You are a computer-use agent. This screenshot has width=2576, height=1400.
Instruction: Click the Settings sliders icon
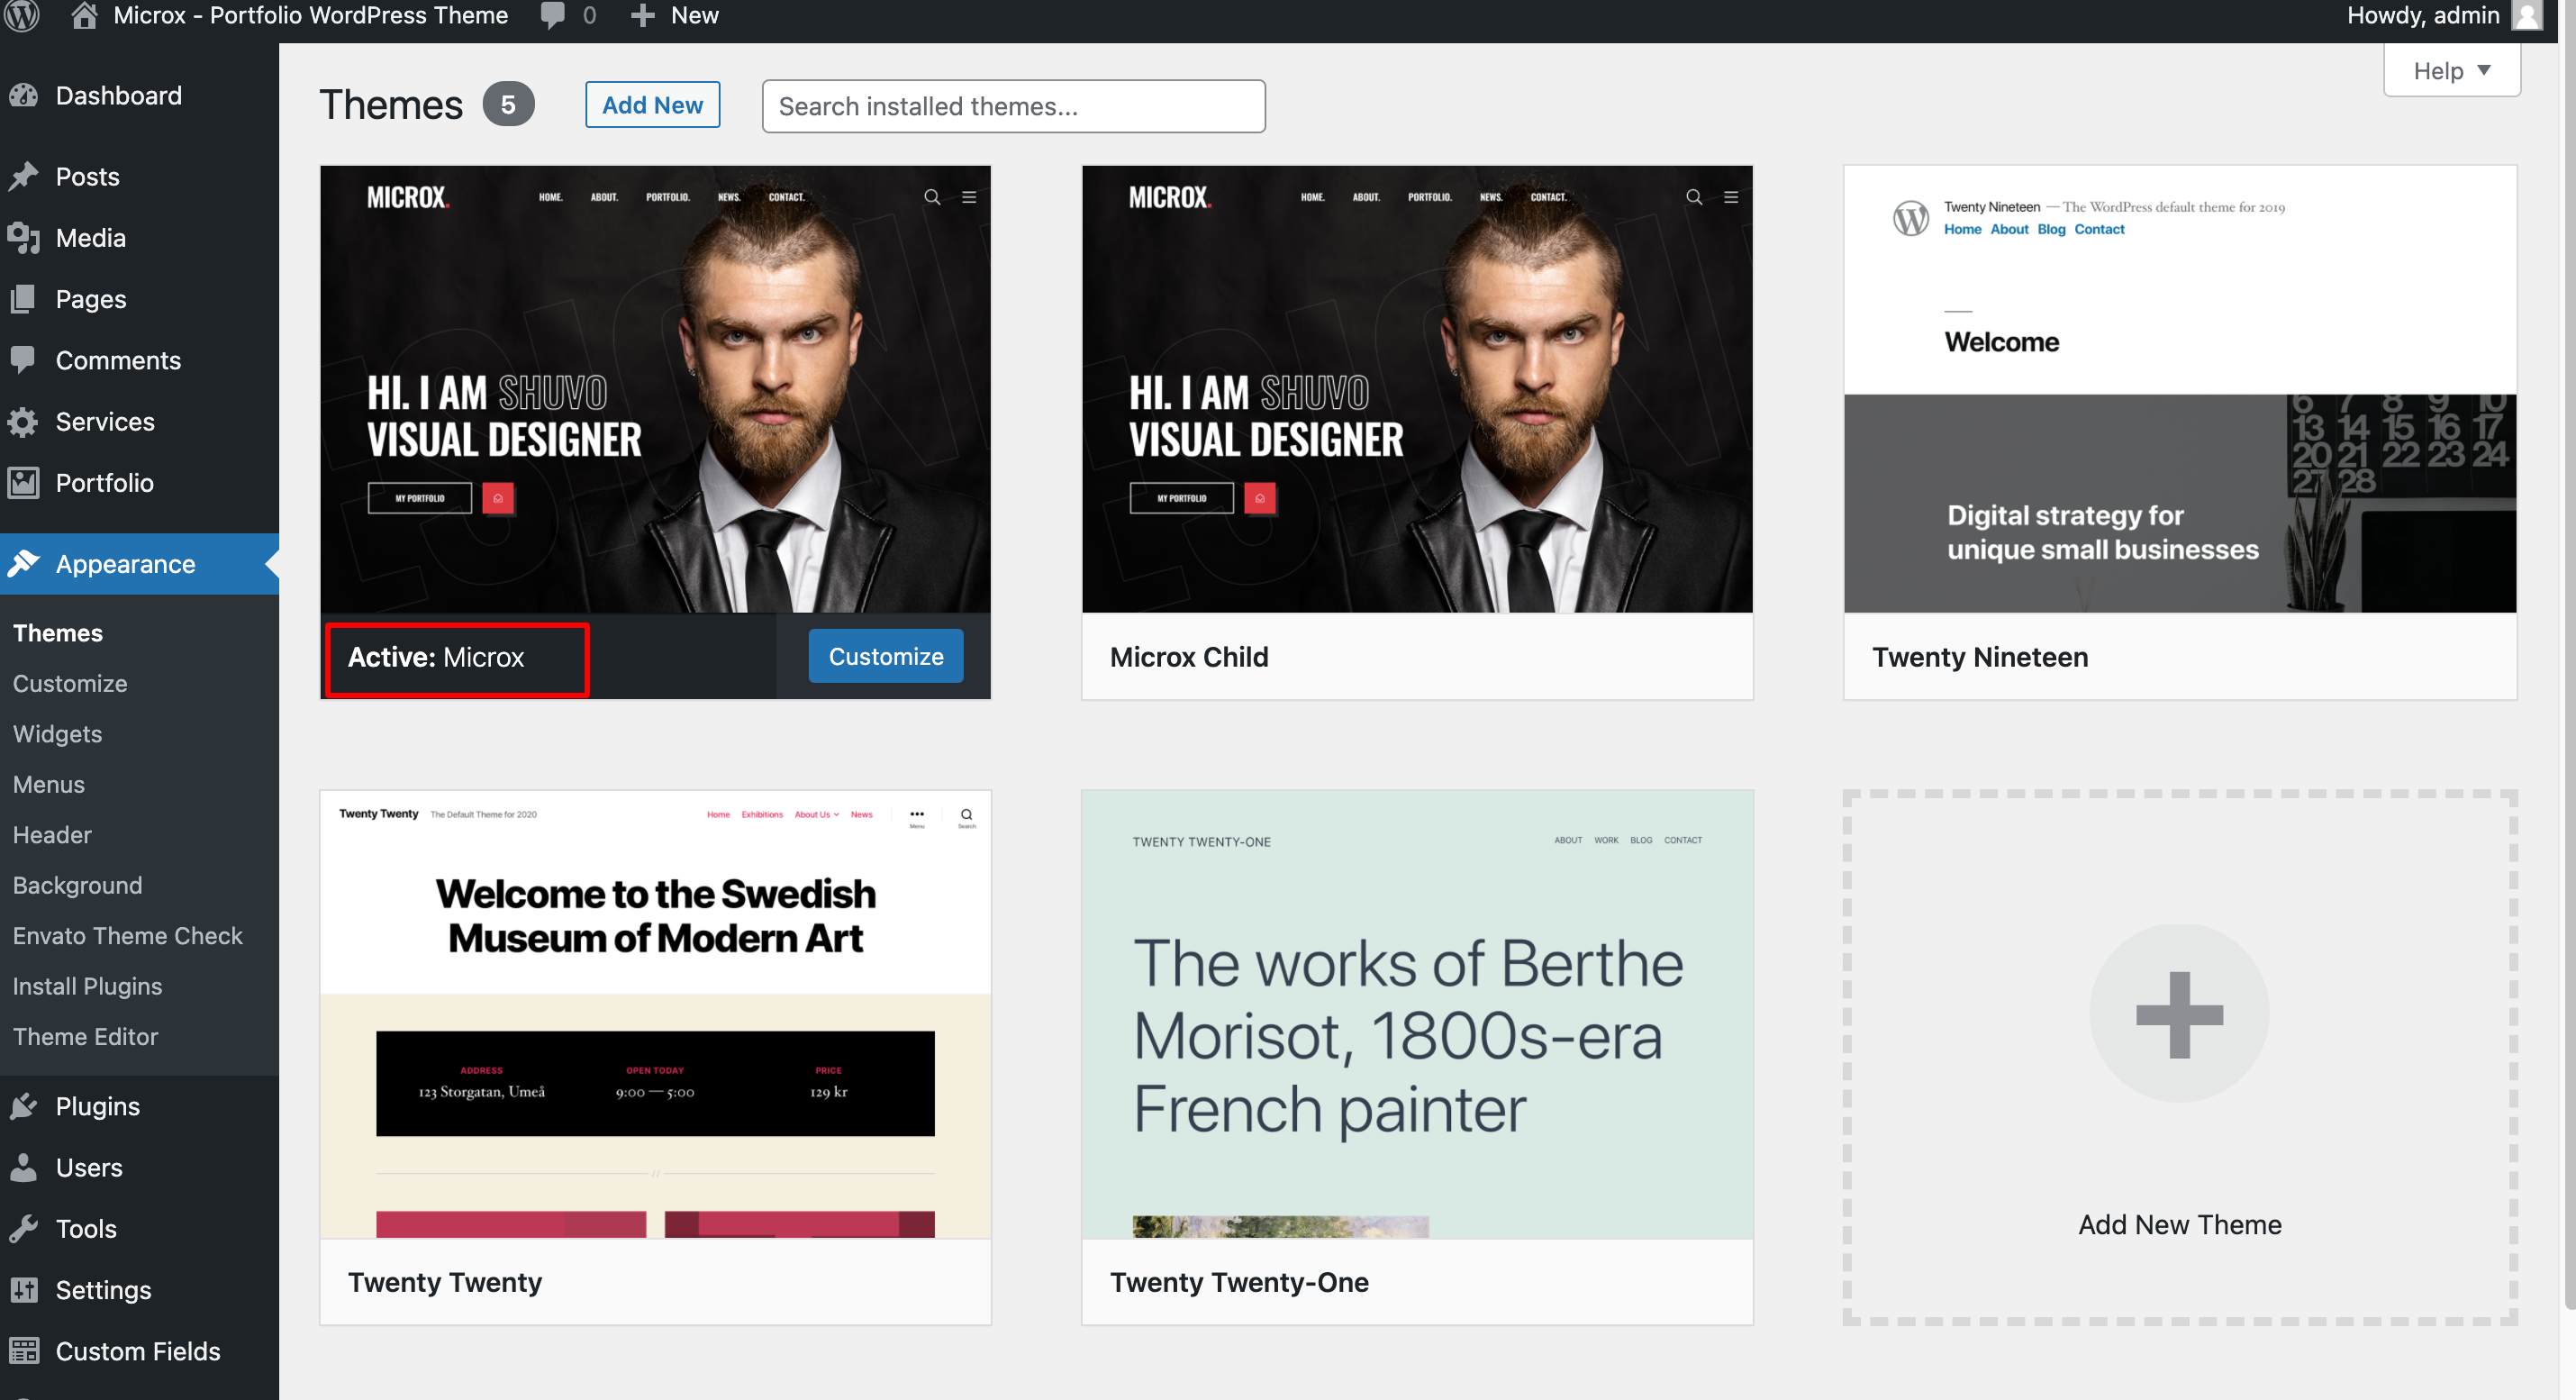point(23,1290)
